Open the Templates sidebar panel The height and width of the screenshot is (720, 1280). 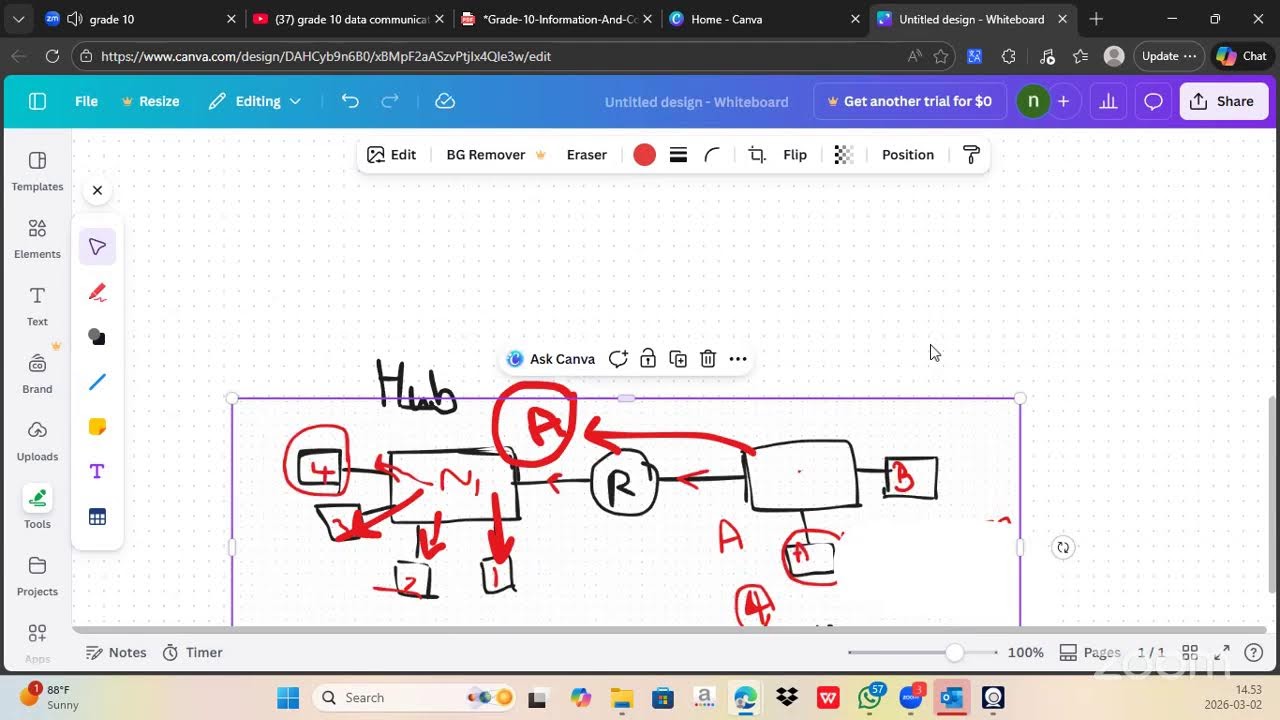click(37, 171)
